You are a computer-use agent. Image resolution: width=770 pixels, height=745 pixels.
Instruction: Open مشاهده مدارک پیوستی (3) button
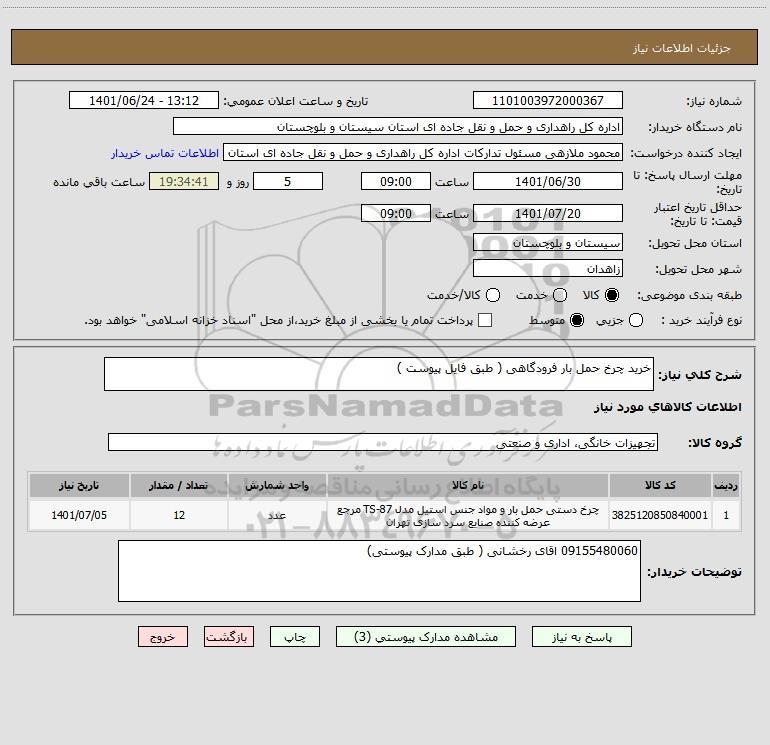click(x=426, y=637)
